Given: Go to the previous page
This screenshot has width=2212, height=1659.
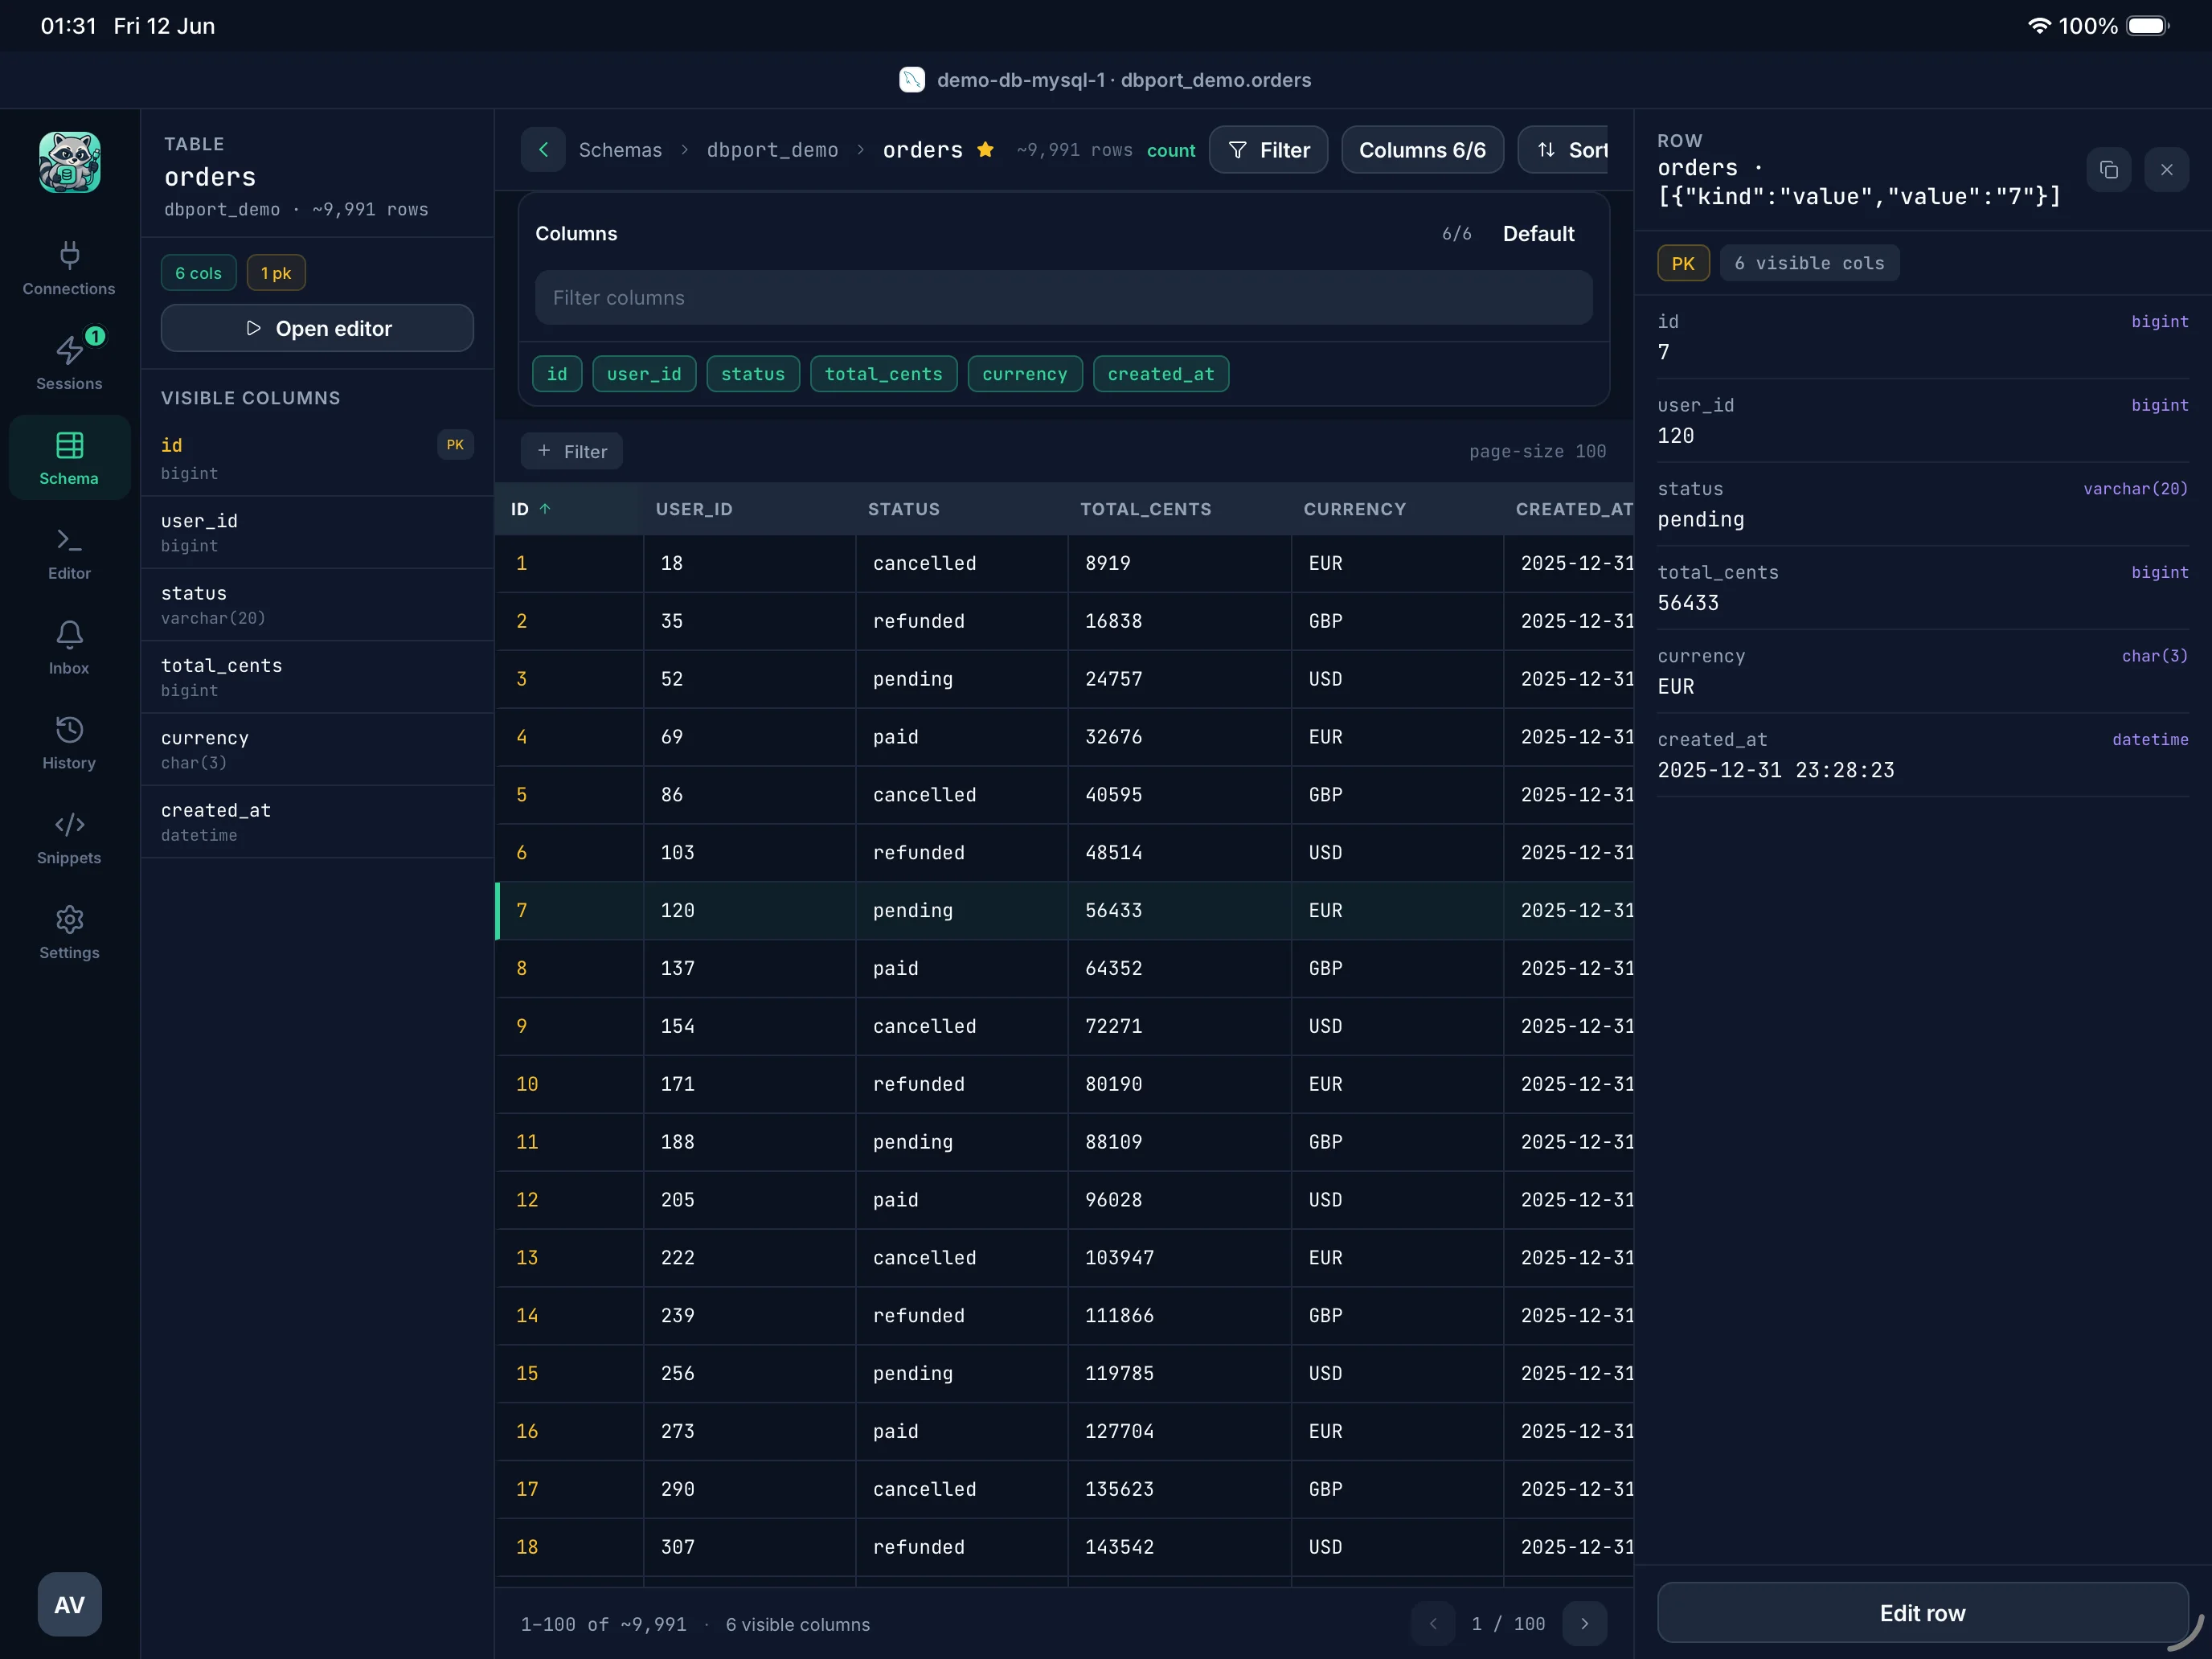Looking at the screenshot, I should [1433, 1623].
